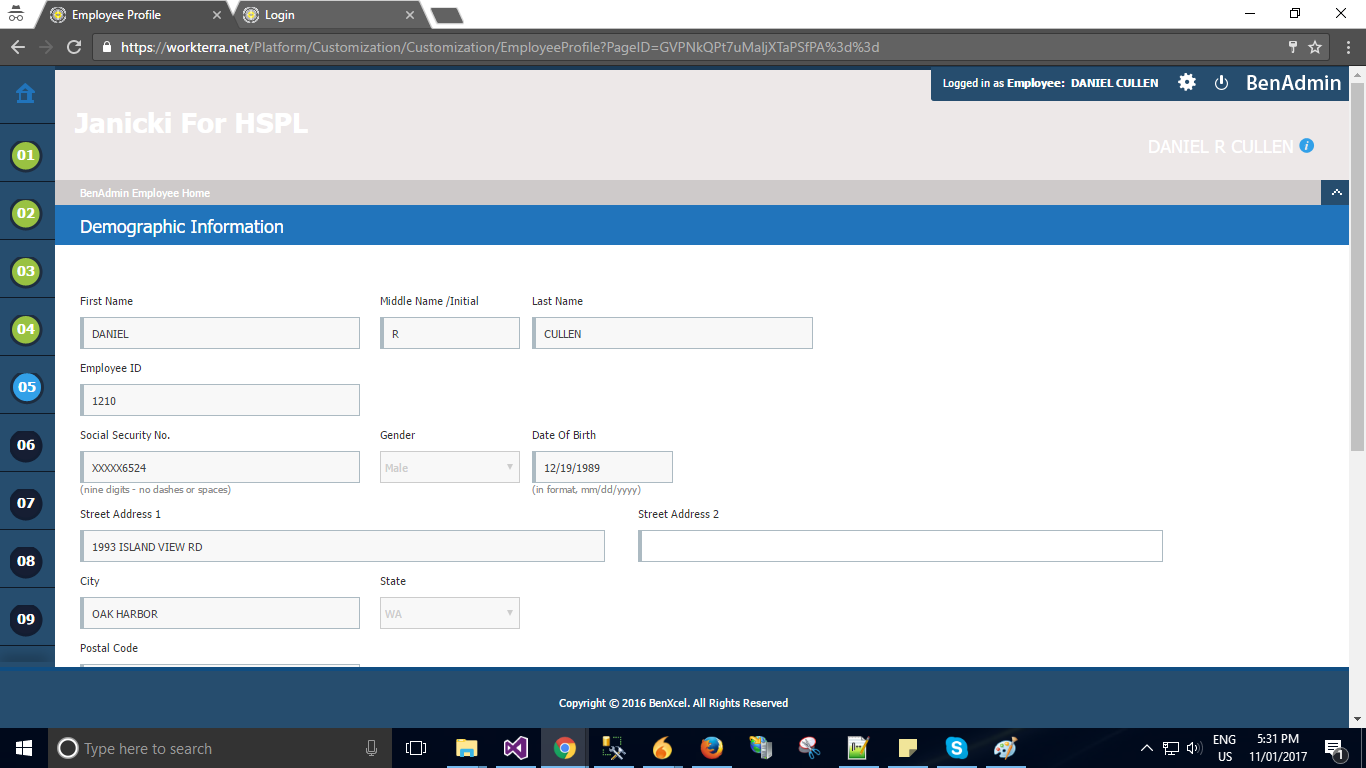
Task: Jump to step 07 in sidebar
Action: pos(26,503)
